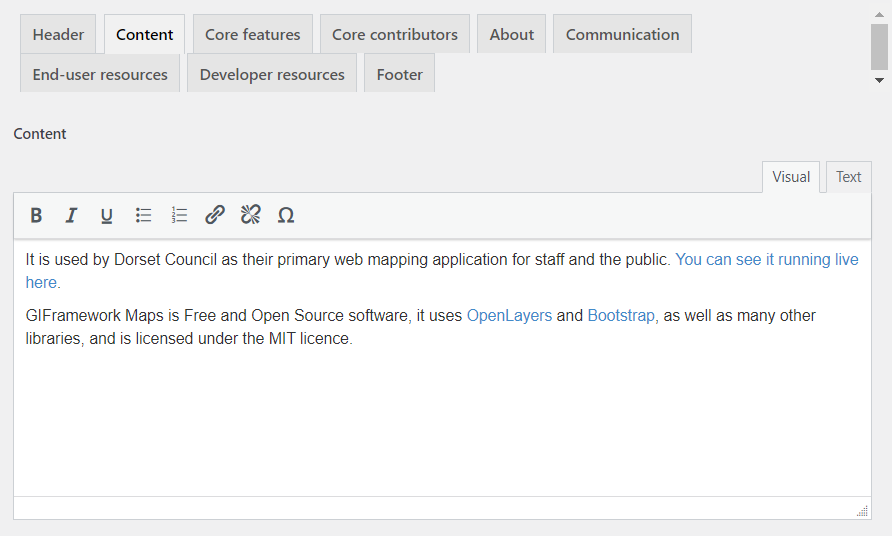892x536 pixels.
Task: Click the scrollbar down arrow
Action: tap(879, 80)
